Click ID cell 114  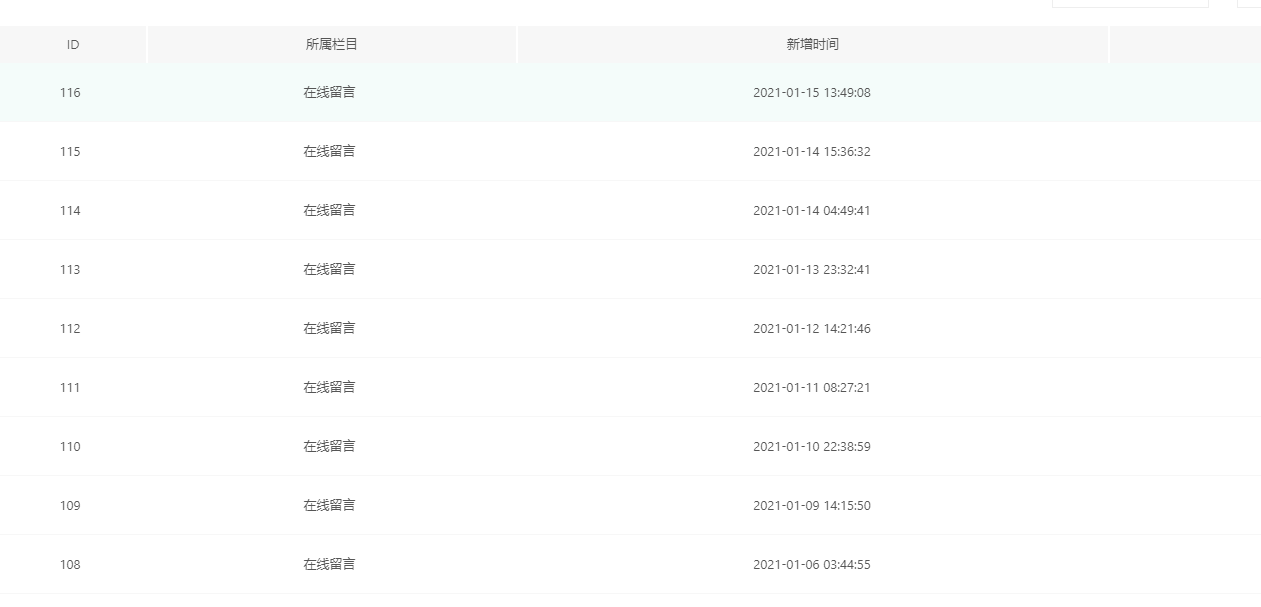coord(70,211)
